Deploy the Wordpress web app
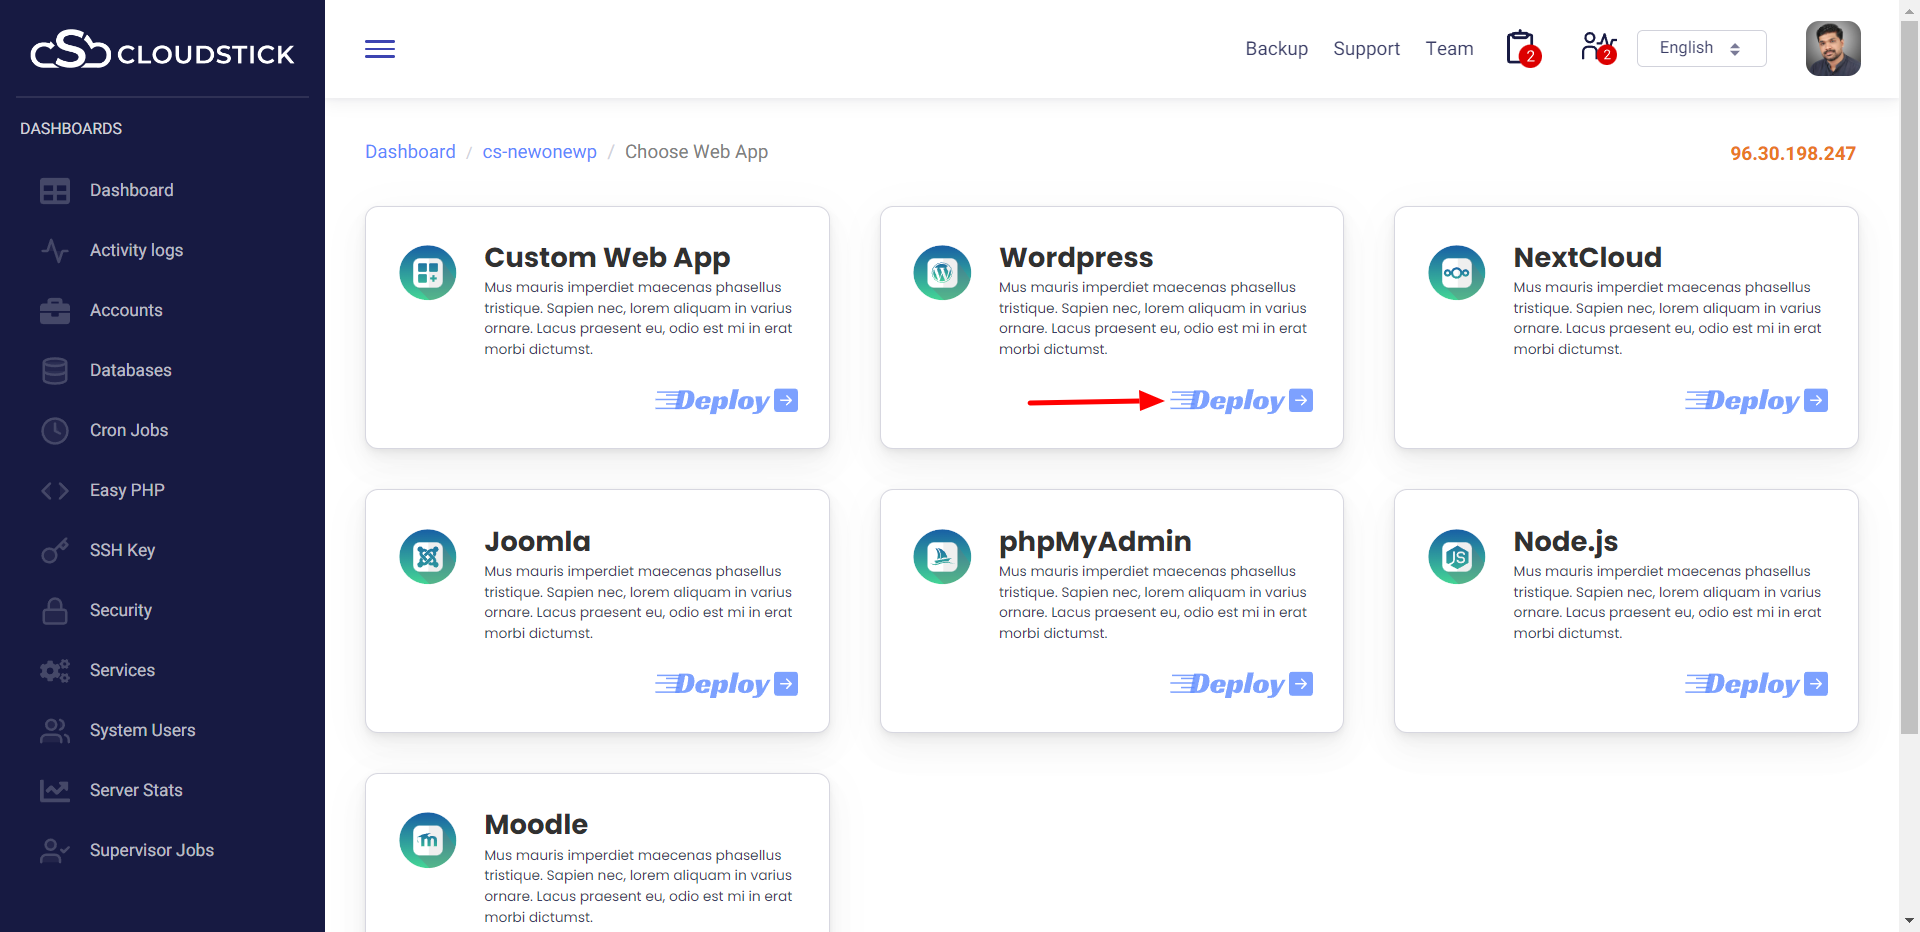The width and height of the screenshot is (1920, 932). tap(1241, 401)
